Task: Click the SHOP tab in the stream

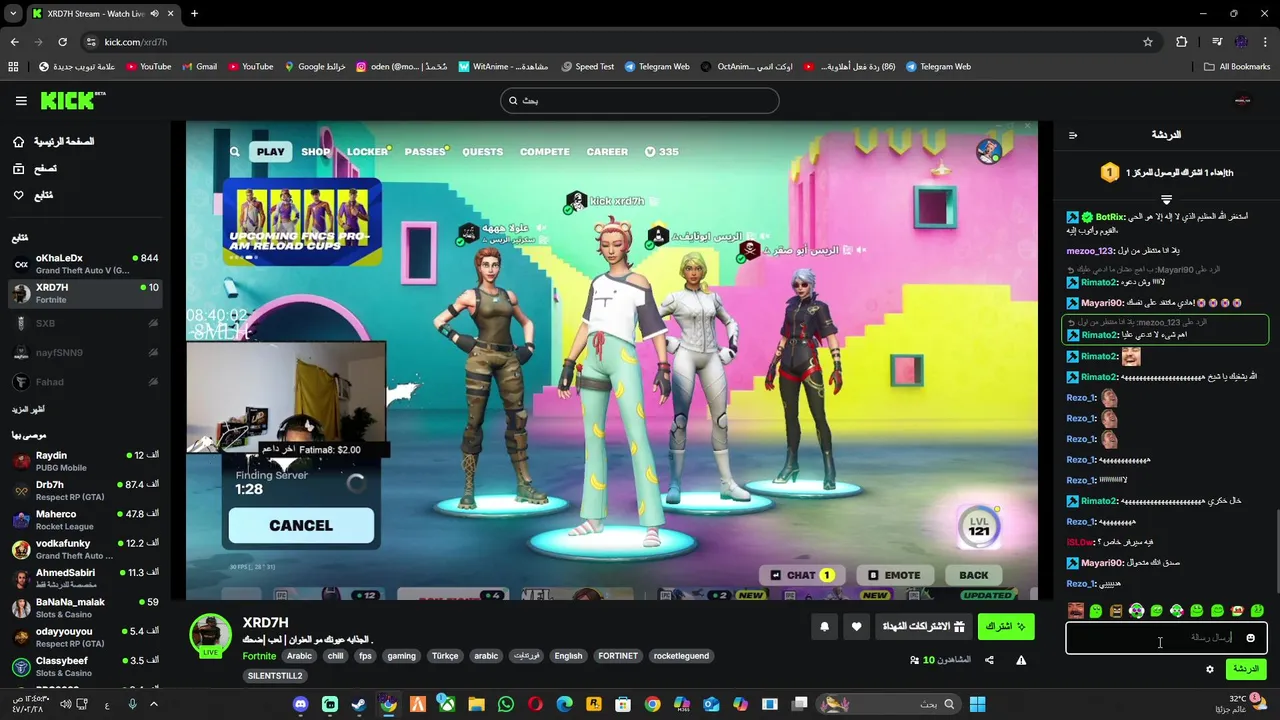Action: pos(316,152)
